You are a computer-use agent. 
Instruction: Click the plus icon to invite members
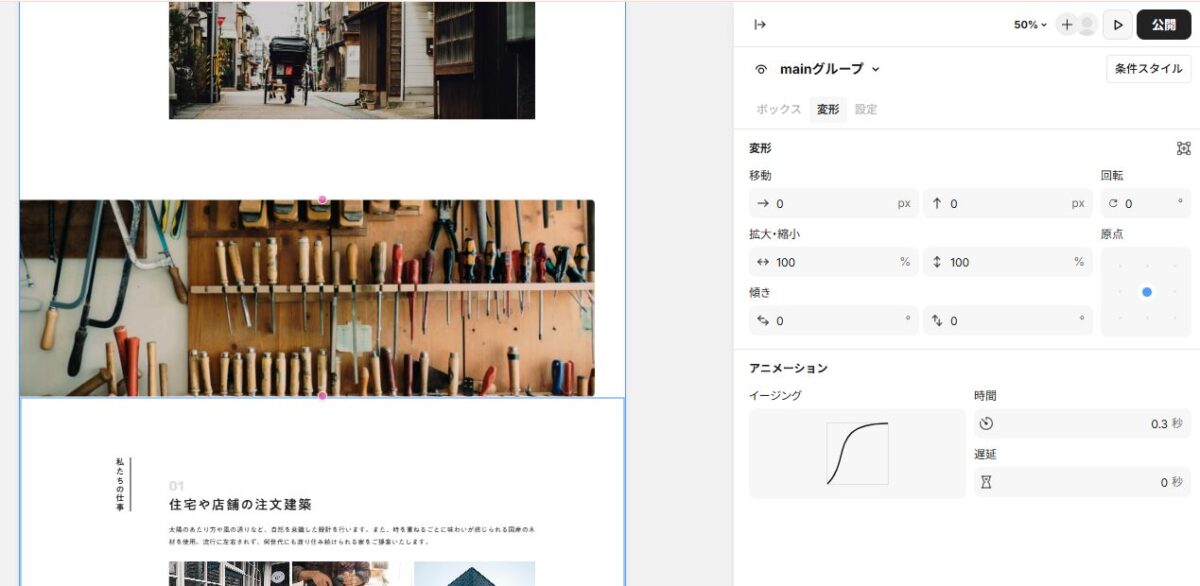[x=1066, y=24]
